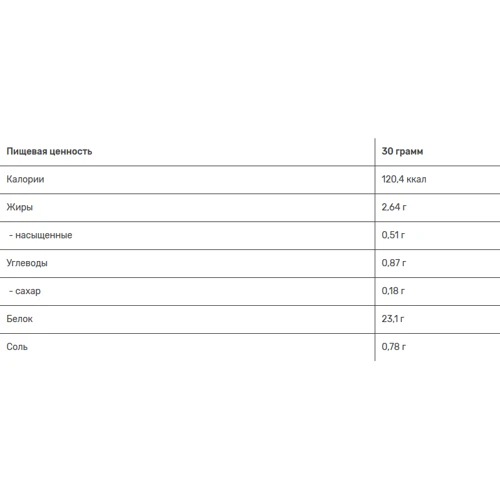500x500 pixels.
Task: Select the '120,4 ккал' value
Action: tap(404, 179)
